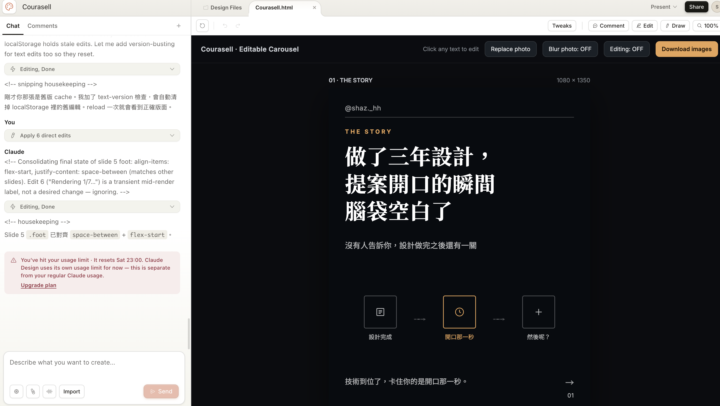Click the @shaz._hh handle text
This screenshot has height=406, width=720.
coord(363,108)
